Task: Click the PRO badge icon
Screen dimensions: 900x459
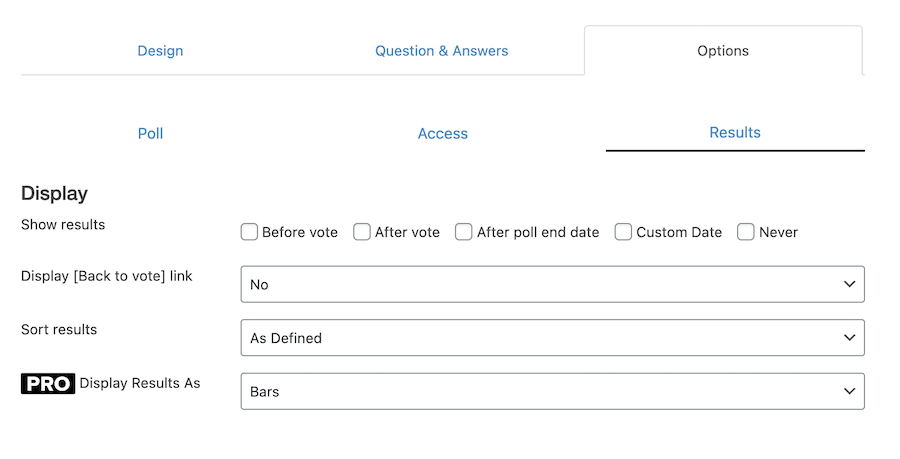Action: (x=48, y=383)
